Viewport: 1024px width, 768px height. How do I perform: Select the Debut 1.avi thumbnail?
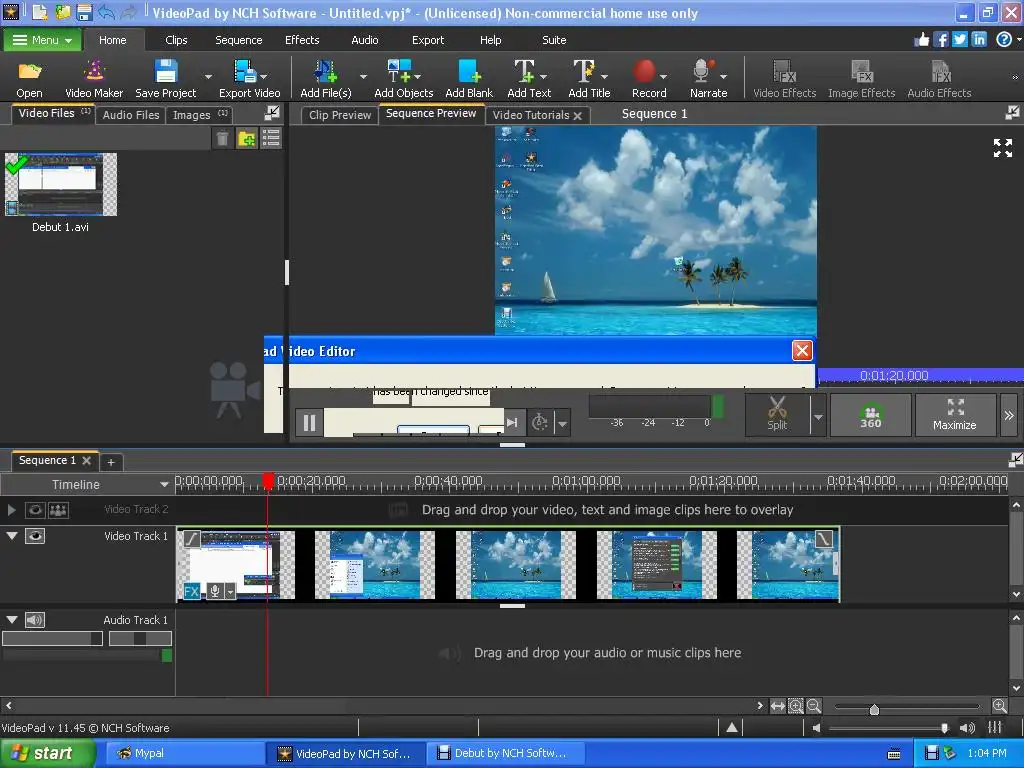pyautogui.click(x=61, y=184)
